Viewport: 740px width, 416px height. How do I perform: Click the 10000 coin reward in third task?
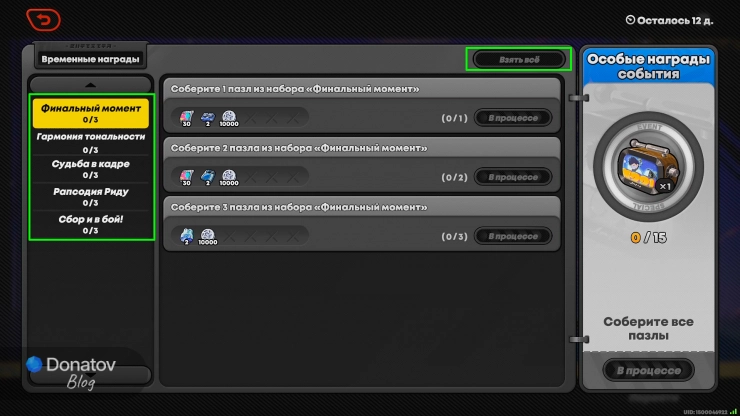(208, 236)
